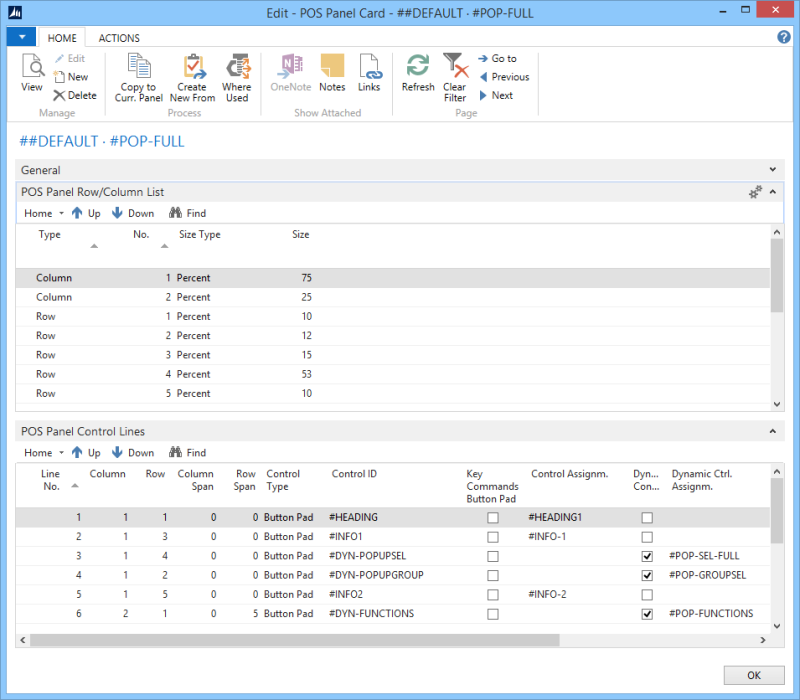Switch to the ACTIONS ribbon tab
Viewport: 800px width, 700px height.
(119, 38)
